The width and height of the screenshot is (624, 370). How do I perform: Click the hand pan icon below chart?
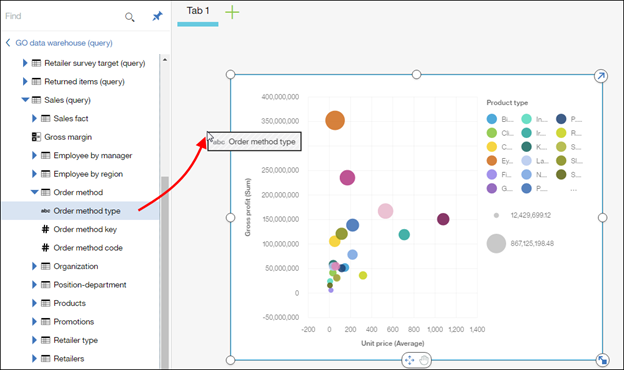coord(424,360)
